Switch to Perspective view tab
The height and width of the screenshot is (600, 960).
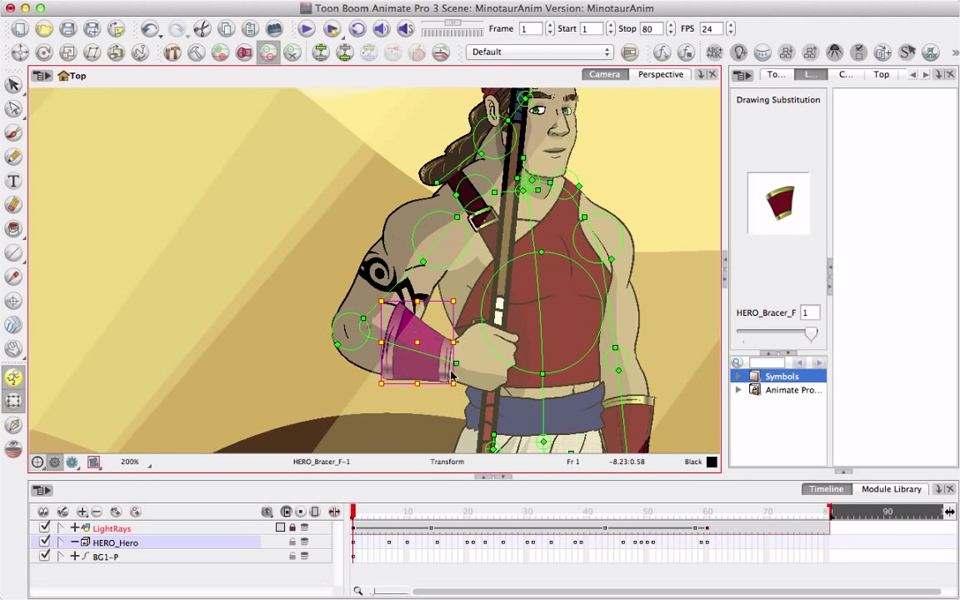[x=661, y=74]
